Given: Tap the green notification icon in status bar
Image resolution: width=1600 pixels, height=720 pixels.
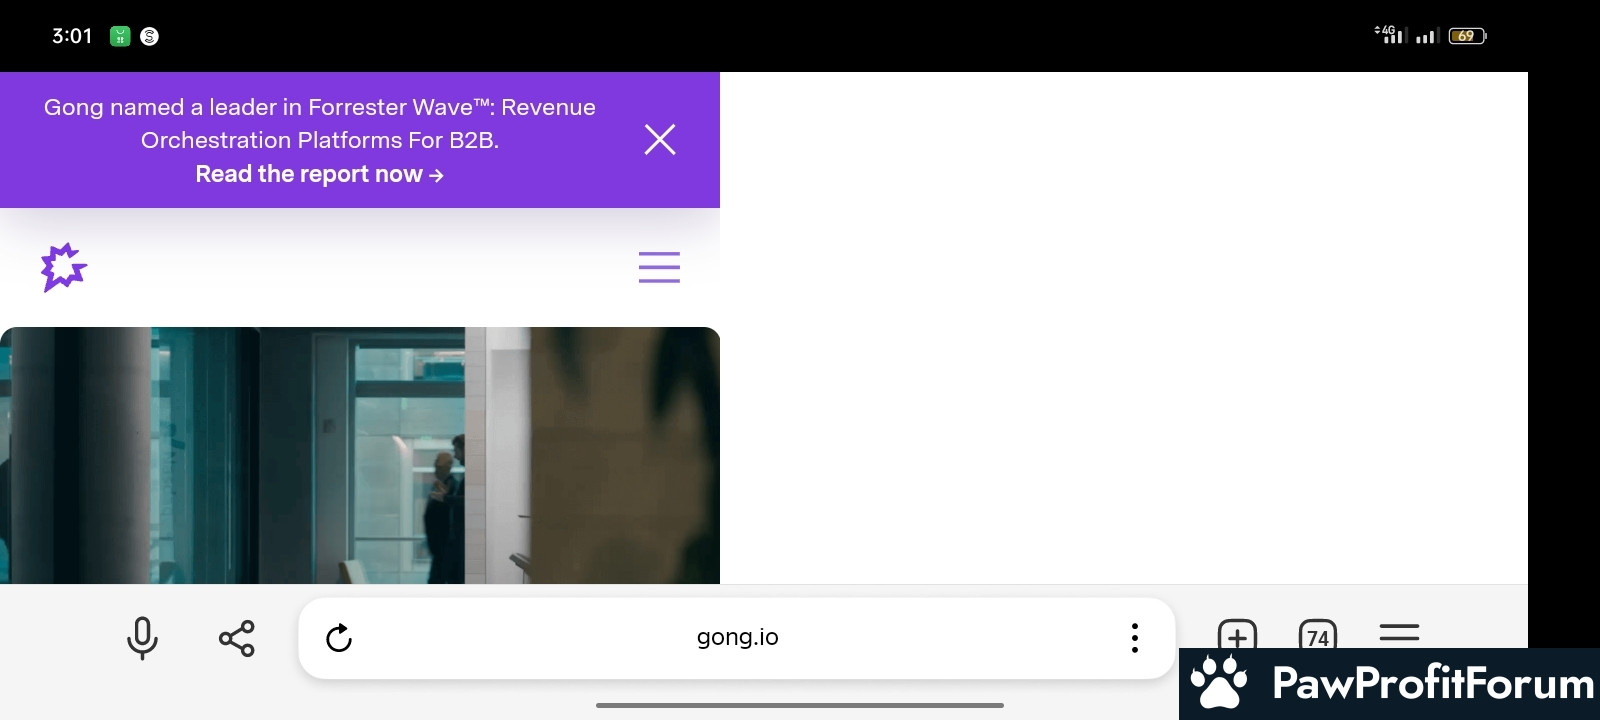Looking at the screenshot, I should pyautogui.click(x=120, y=36).
